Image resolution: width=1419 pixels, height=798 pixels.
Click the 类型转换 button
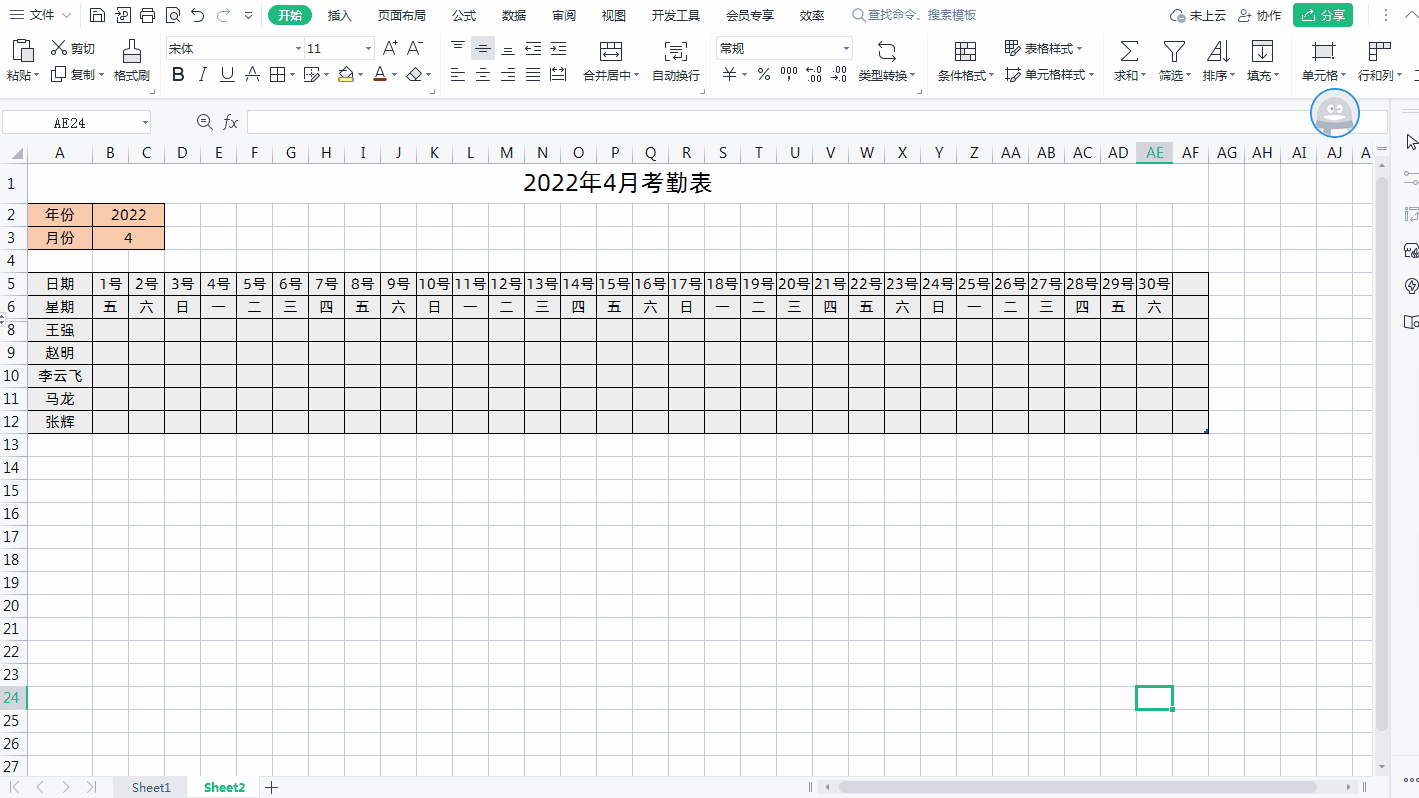click(x=886, y=60)
